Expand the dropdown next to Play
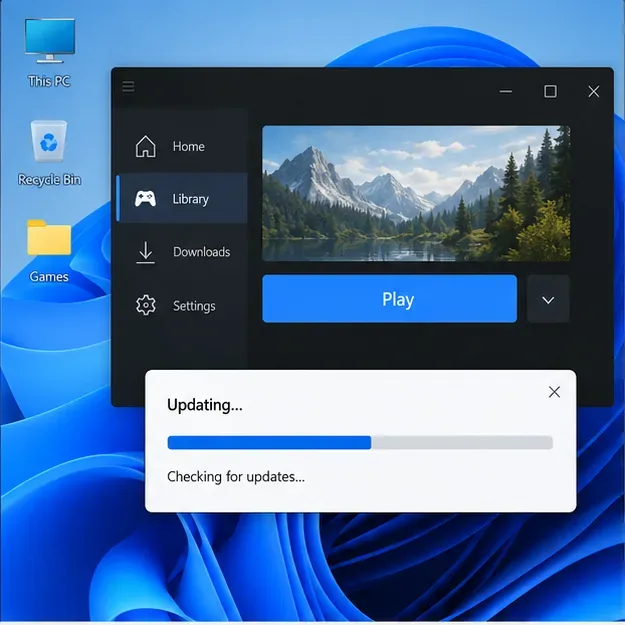The image size is (625, 625). coord(548,299)
